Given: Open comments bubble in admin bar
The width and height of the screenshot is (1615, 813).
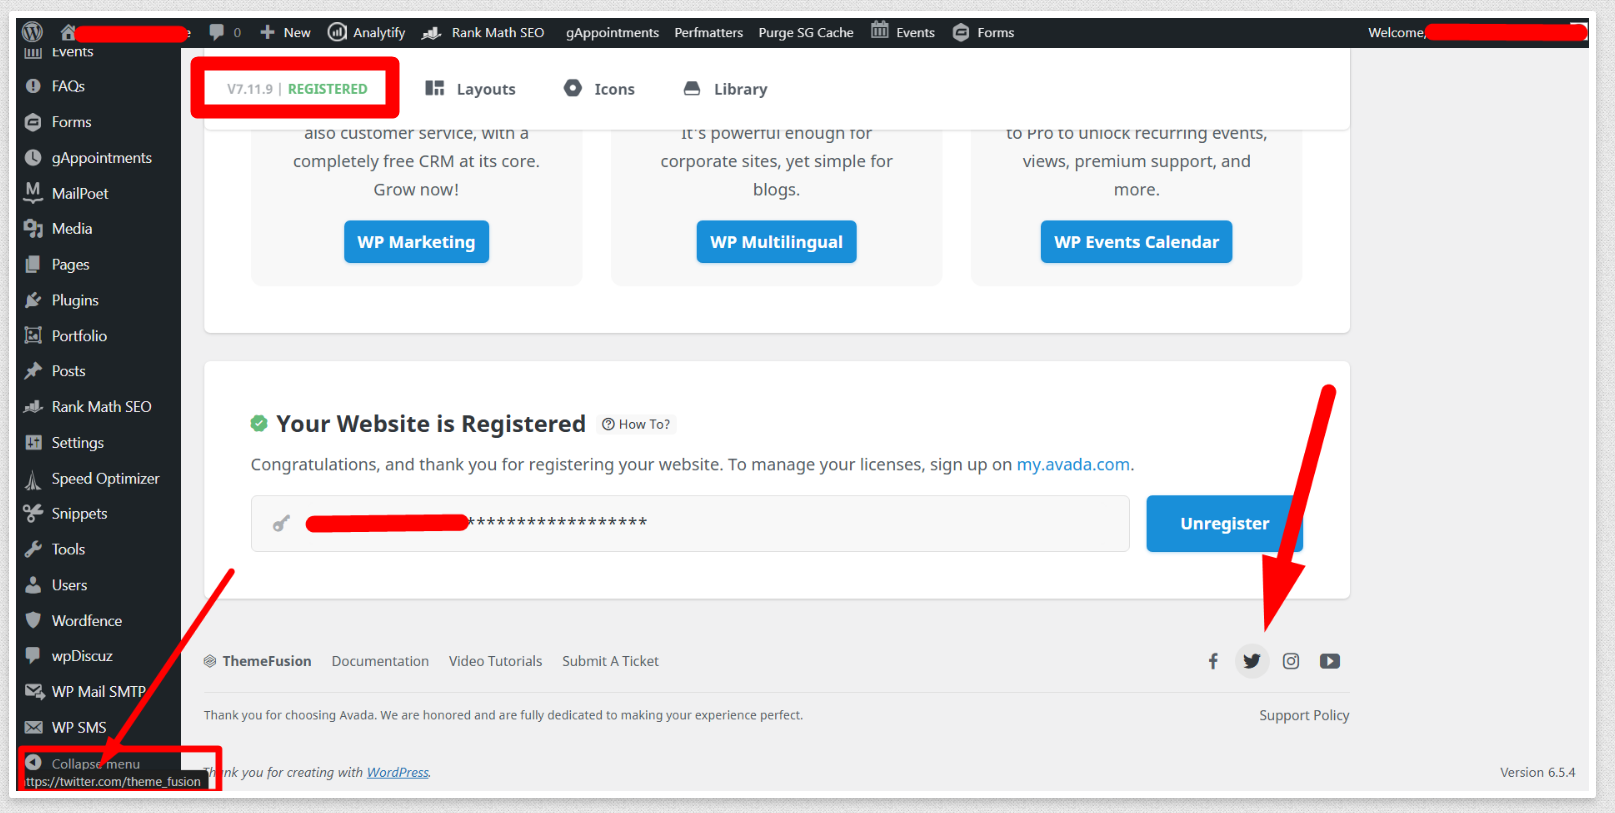Looking at the screenshot, I should pyautogui.click(x=216, y=32).
